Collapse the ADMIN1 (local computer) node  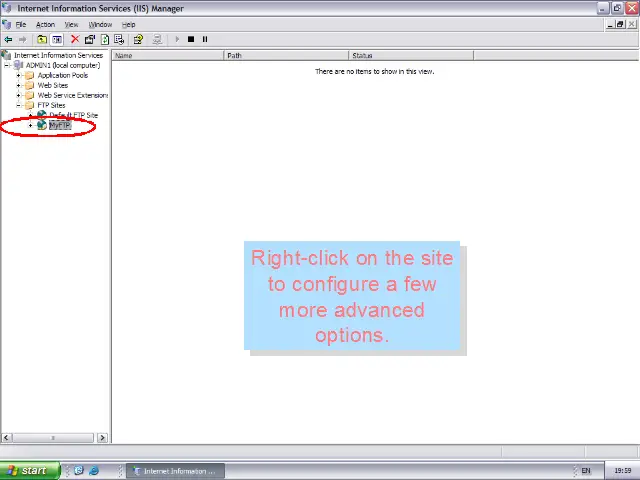click(x=7, y=65)
